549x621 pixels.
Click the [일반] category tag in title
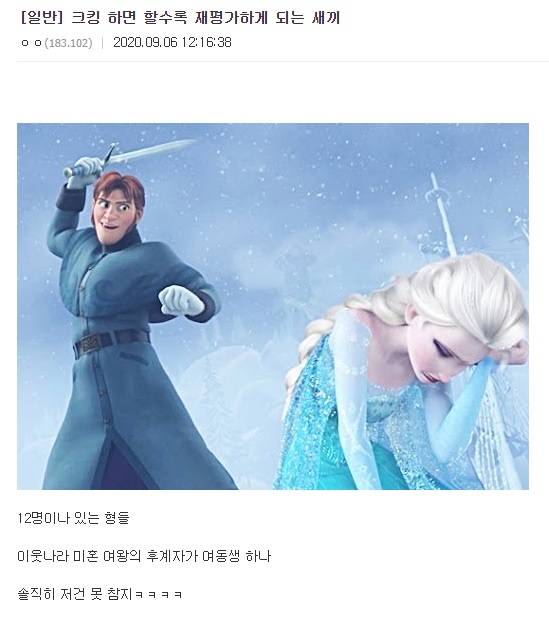click(x=42, y=18)
